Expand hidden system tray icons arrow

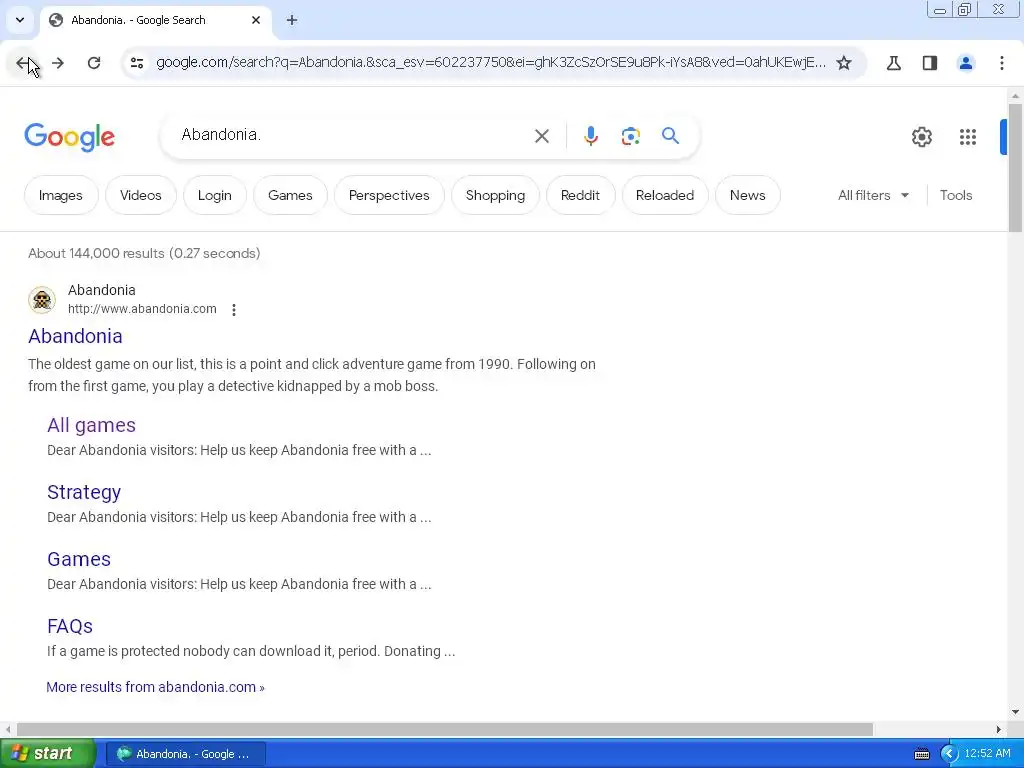948,754
